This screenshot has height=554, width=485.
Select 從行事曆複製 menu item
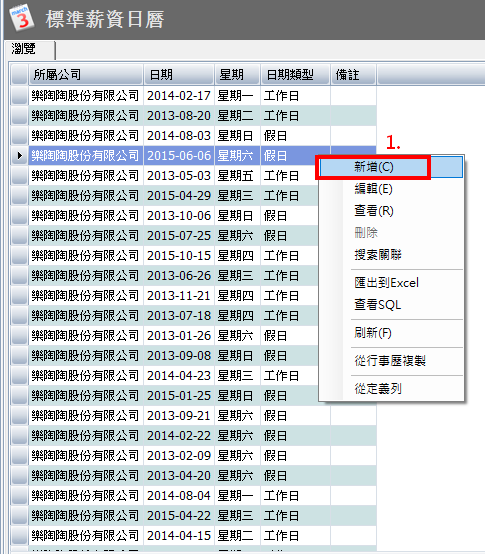click(391, 361)
